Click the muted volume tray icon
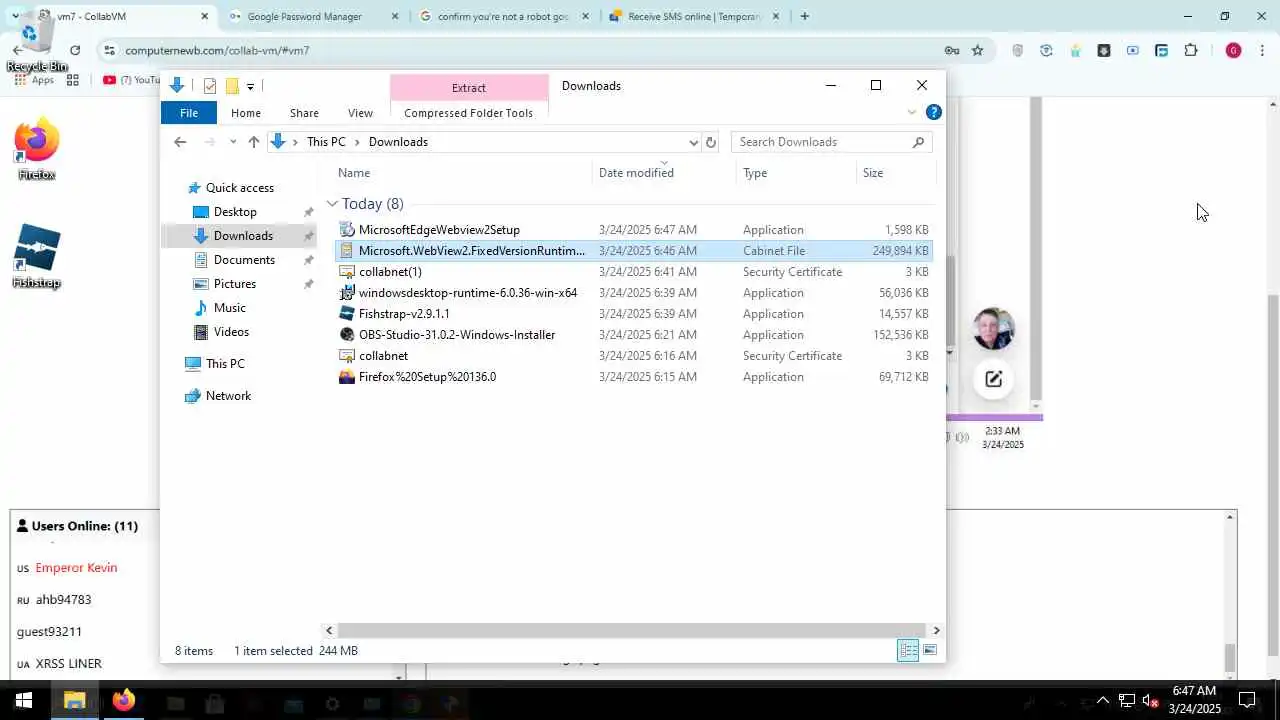1280x720 pixels. (1150, 701)
